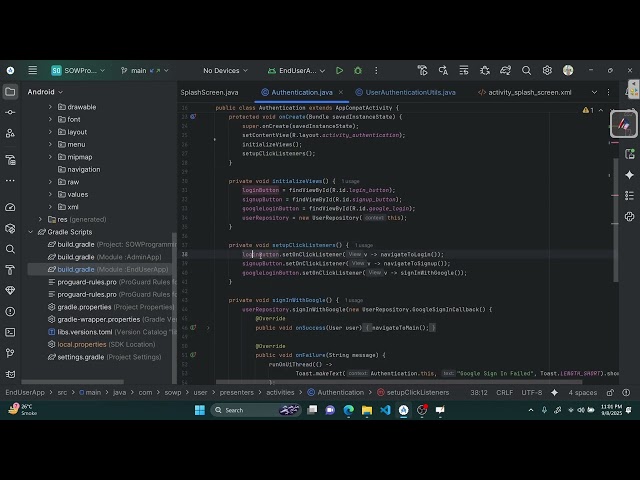This screenshot has width=640, height=480.
Task: Open File Explorer from taskbar
Action: coord(367,410)
